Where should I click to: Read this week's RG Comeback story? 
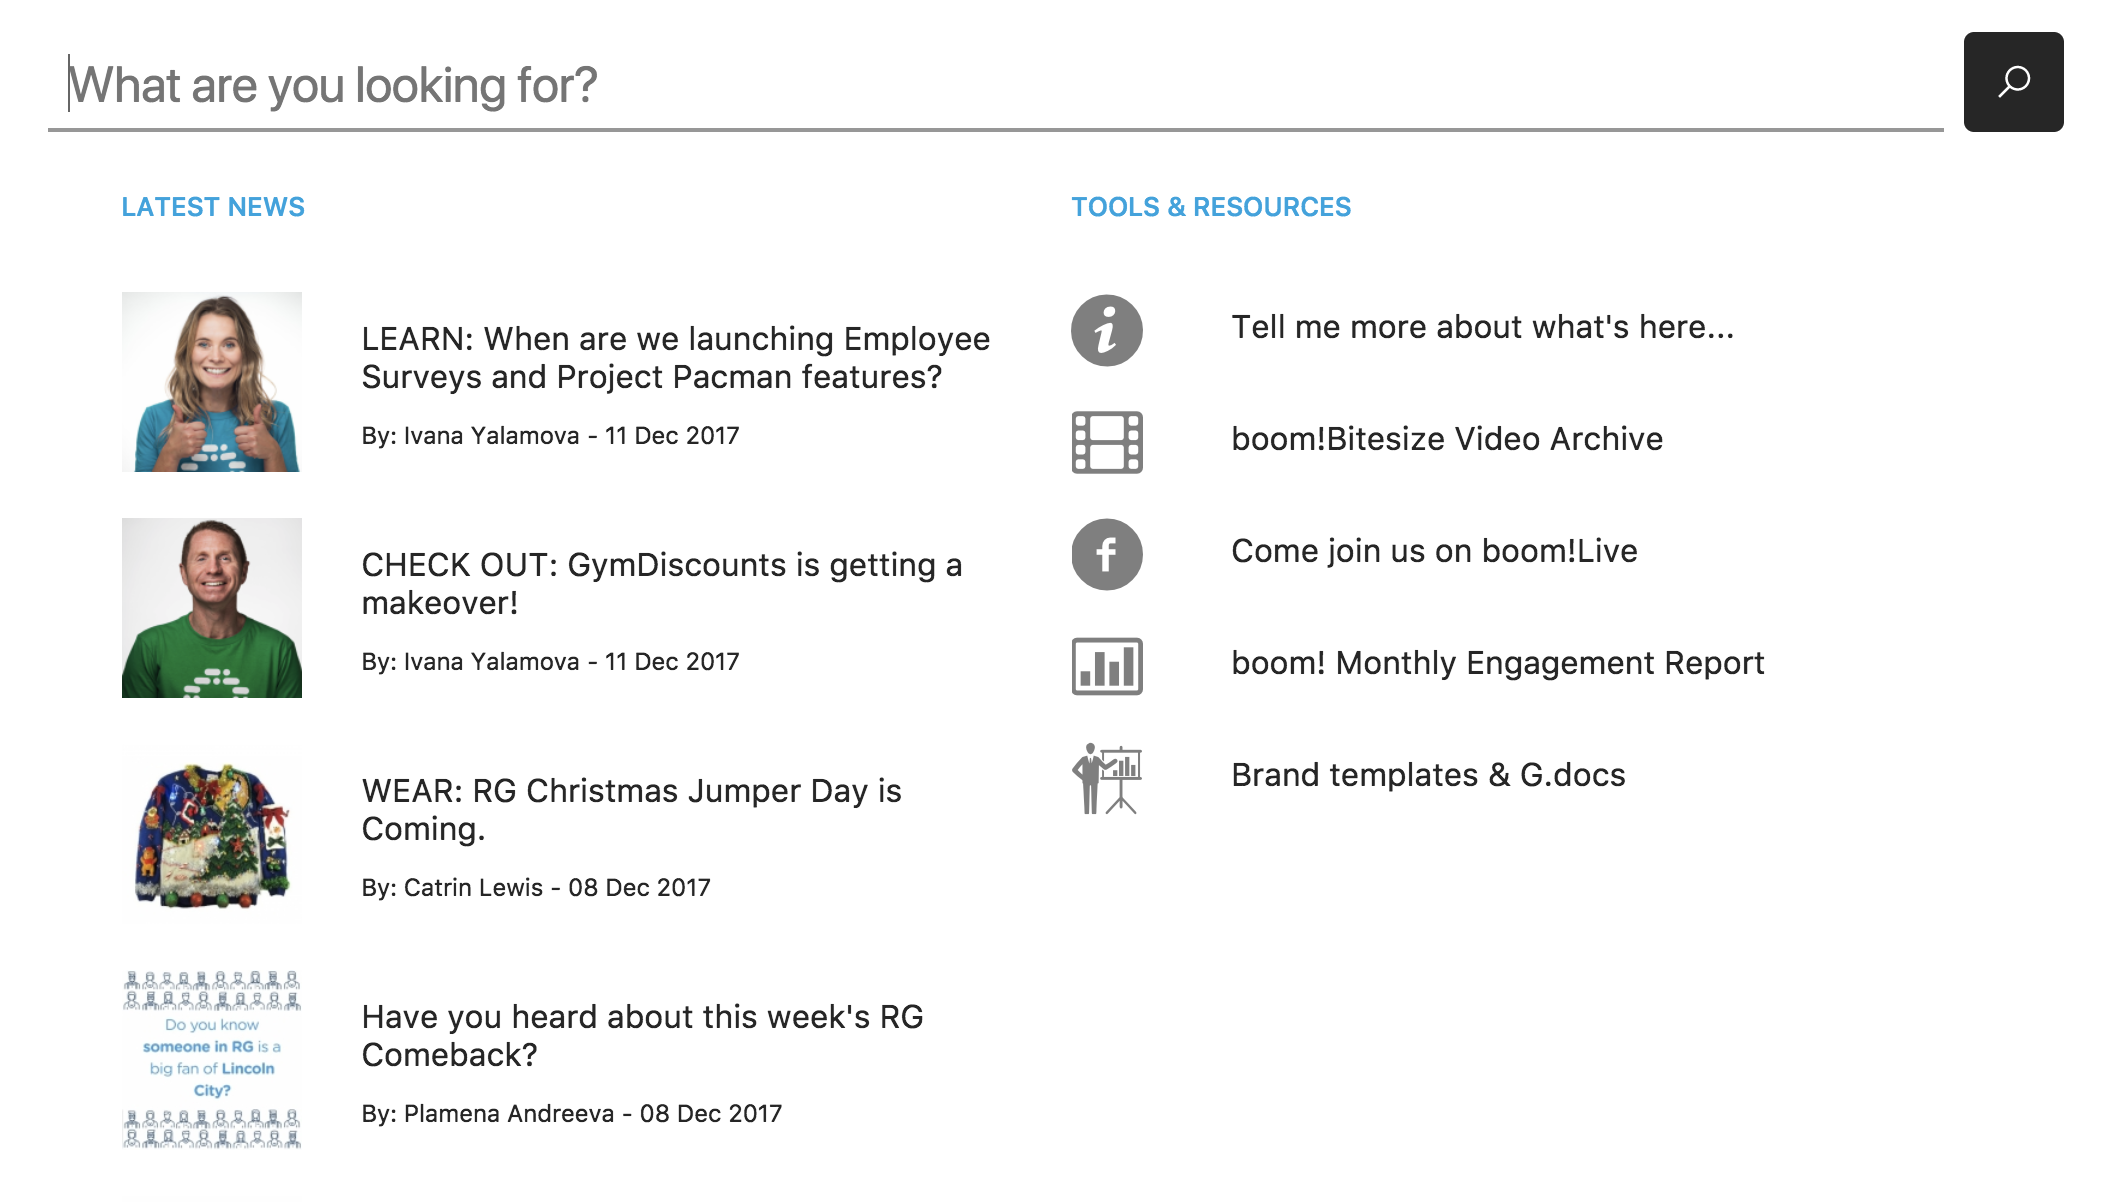(x=642, y=1036)
